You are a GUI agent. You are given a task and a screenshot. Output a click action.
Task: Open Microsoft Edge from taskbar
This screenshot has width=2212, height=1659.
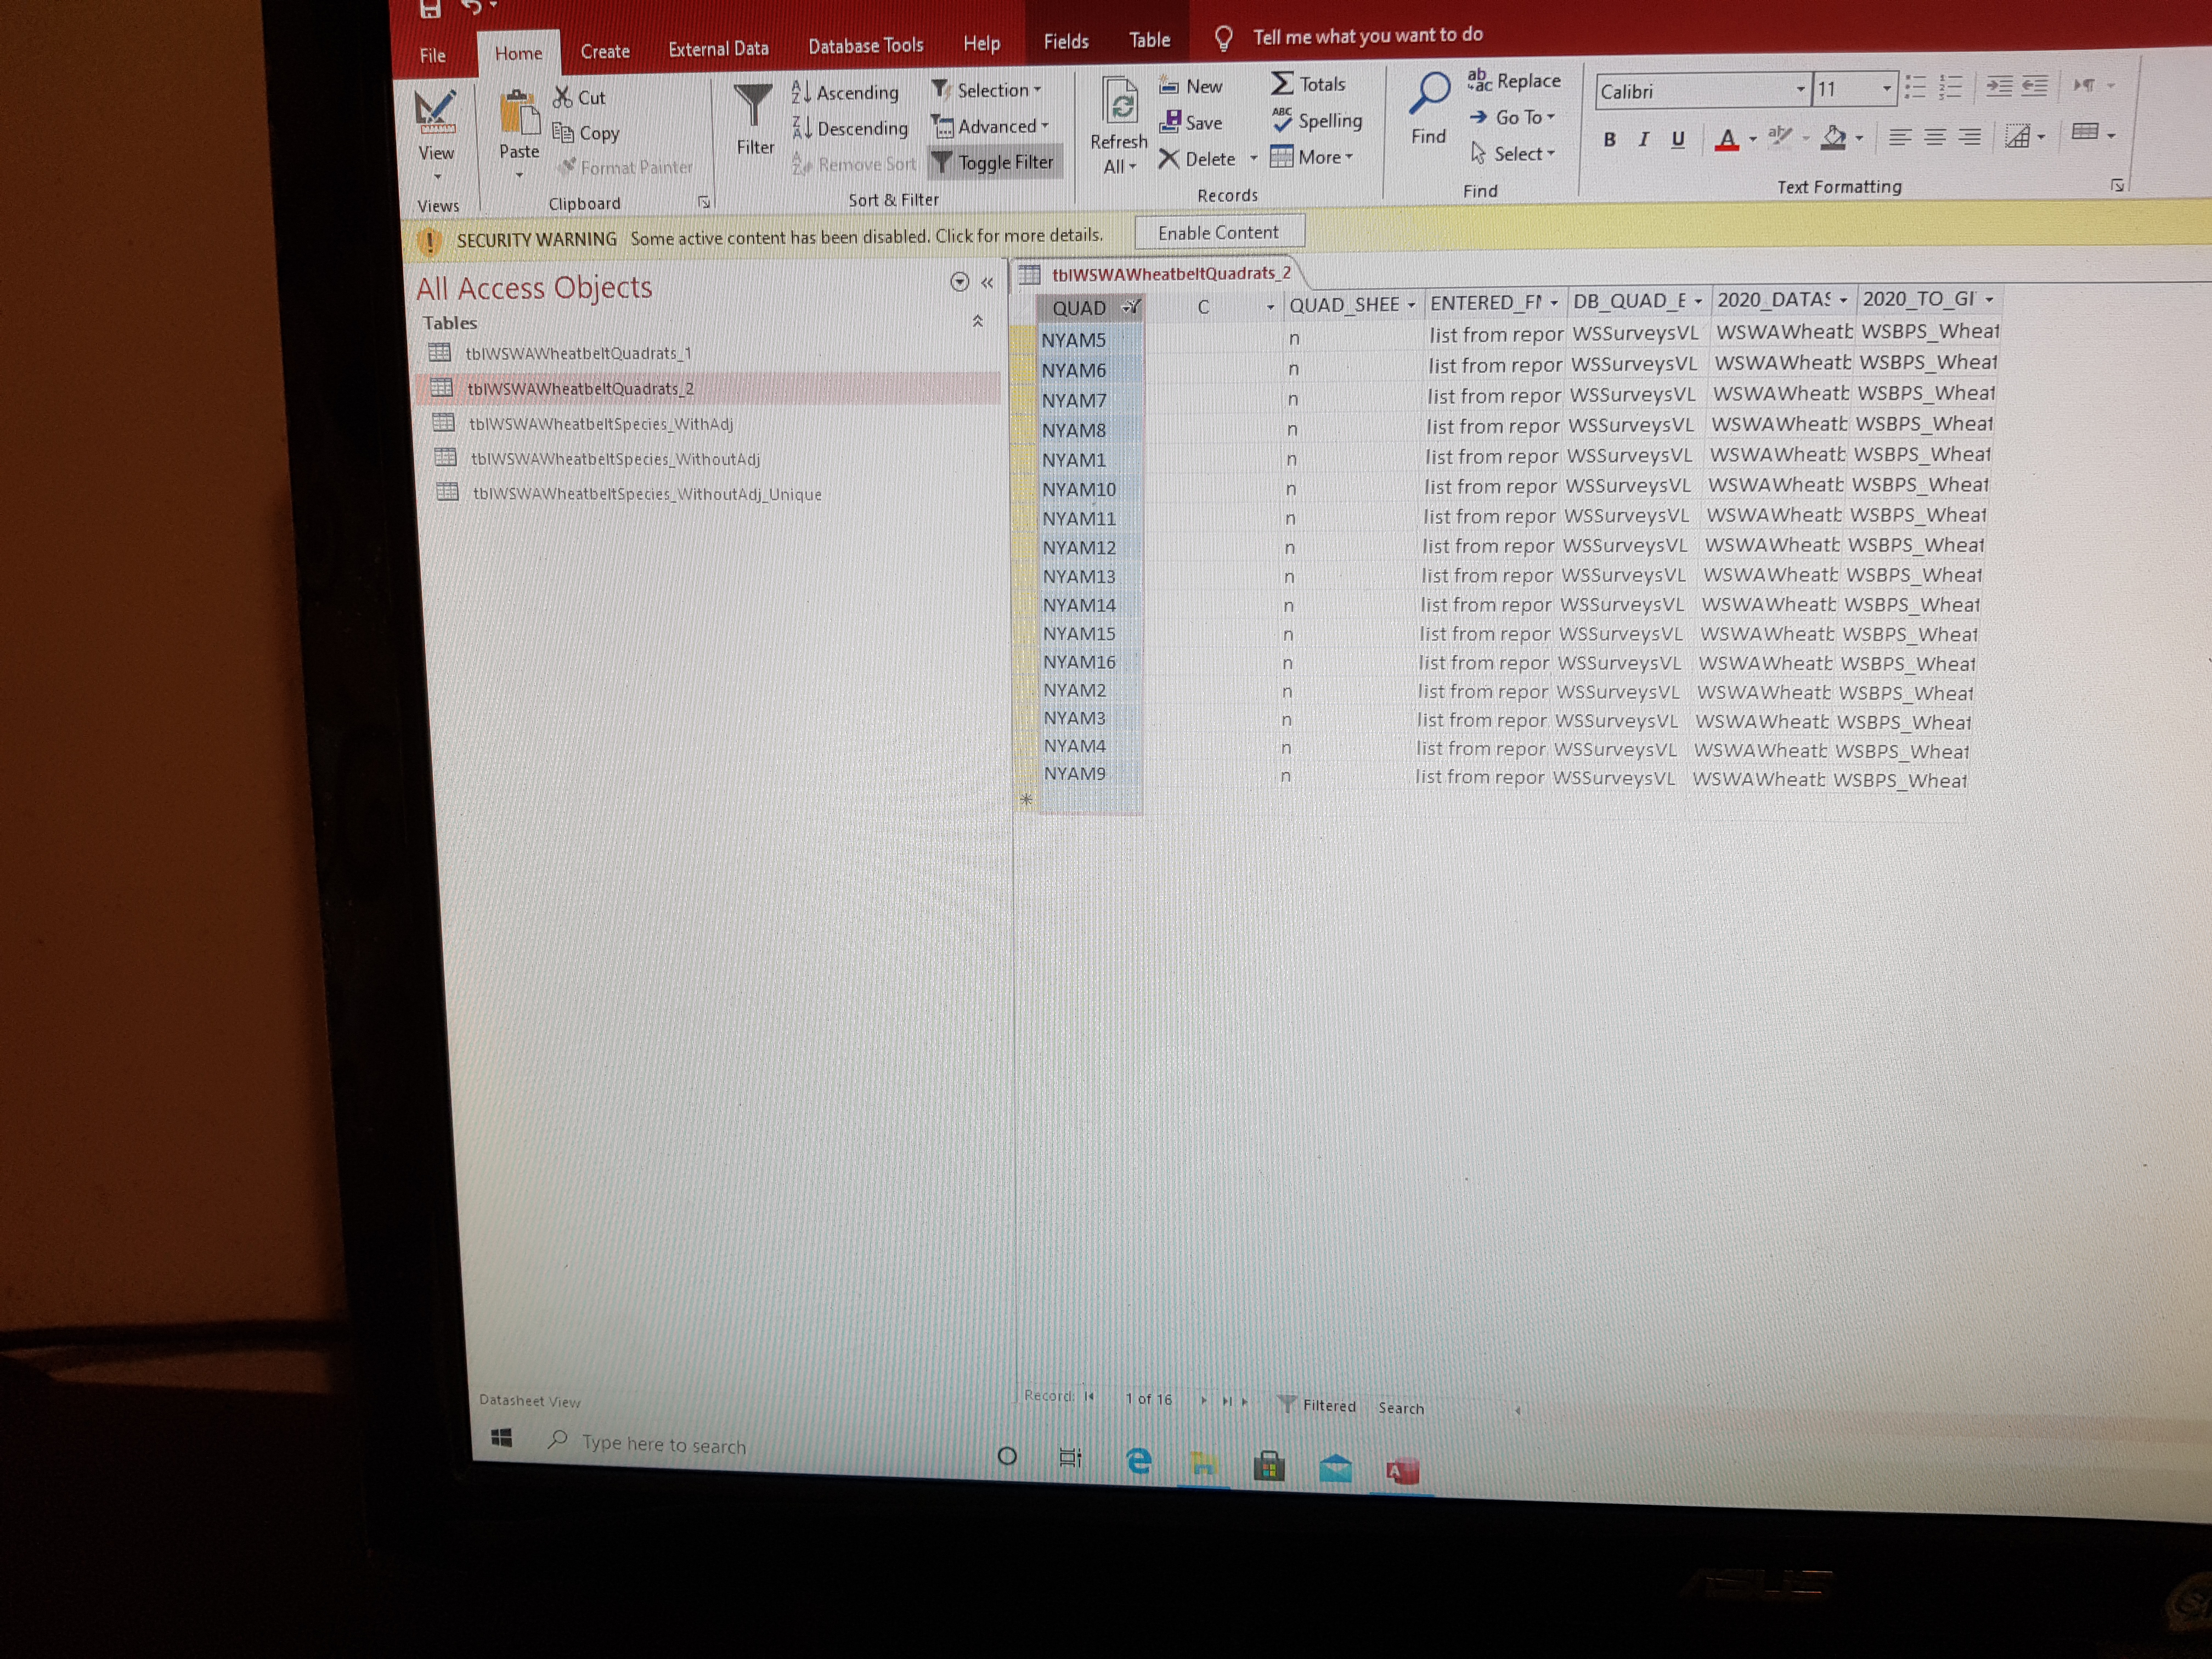(x=1138, y=1461)
